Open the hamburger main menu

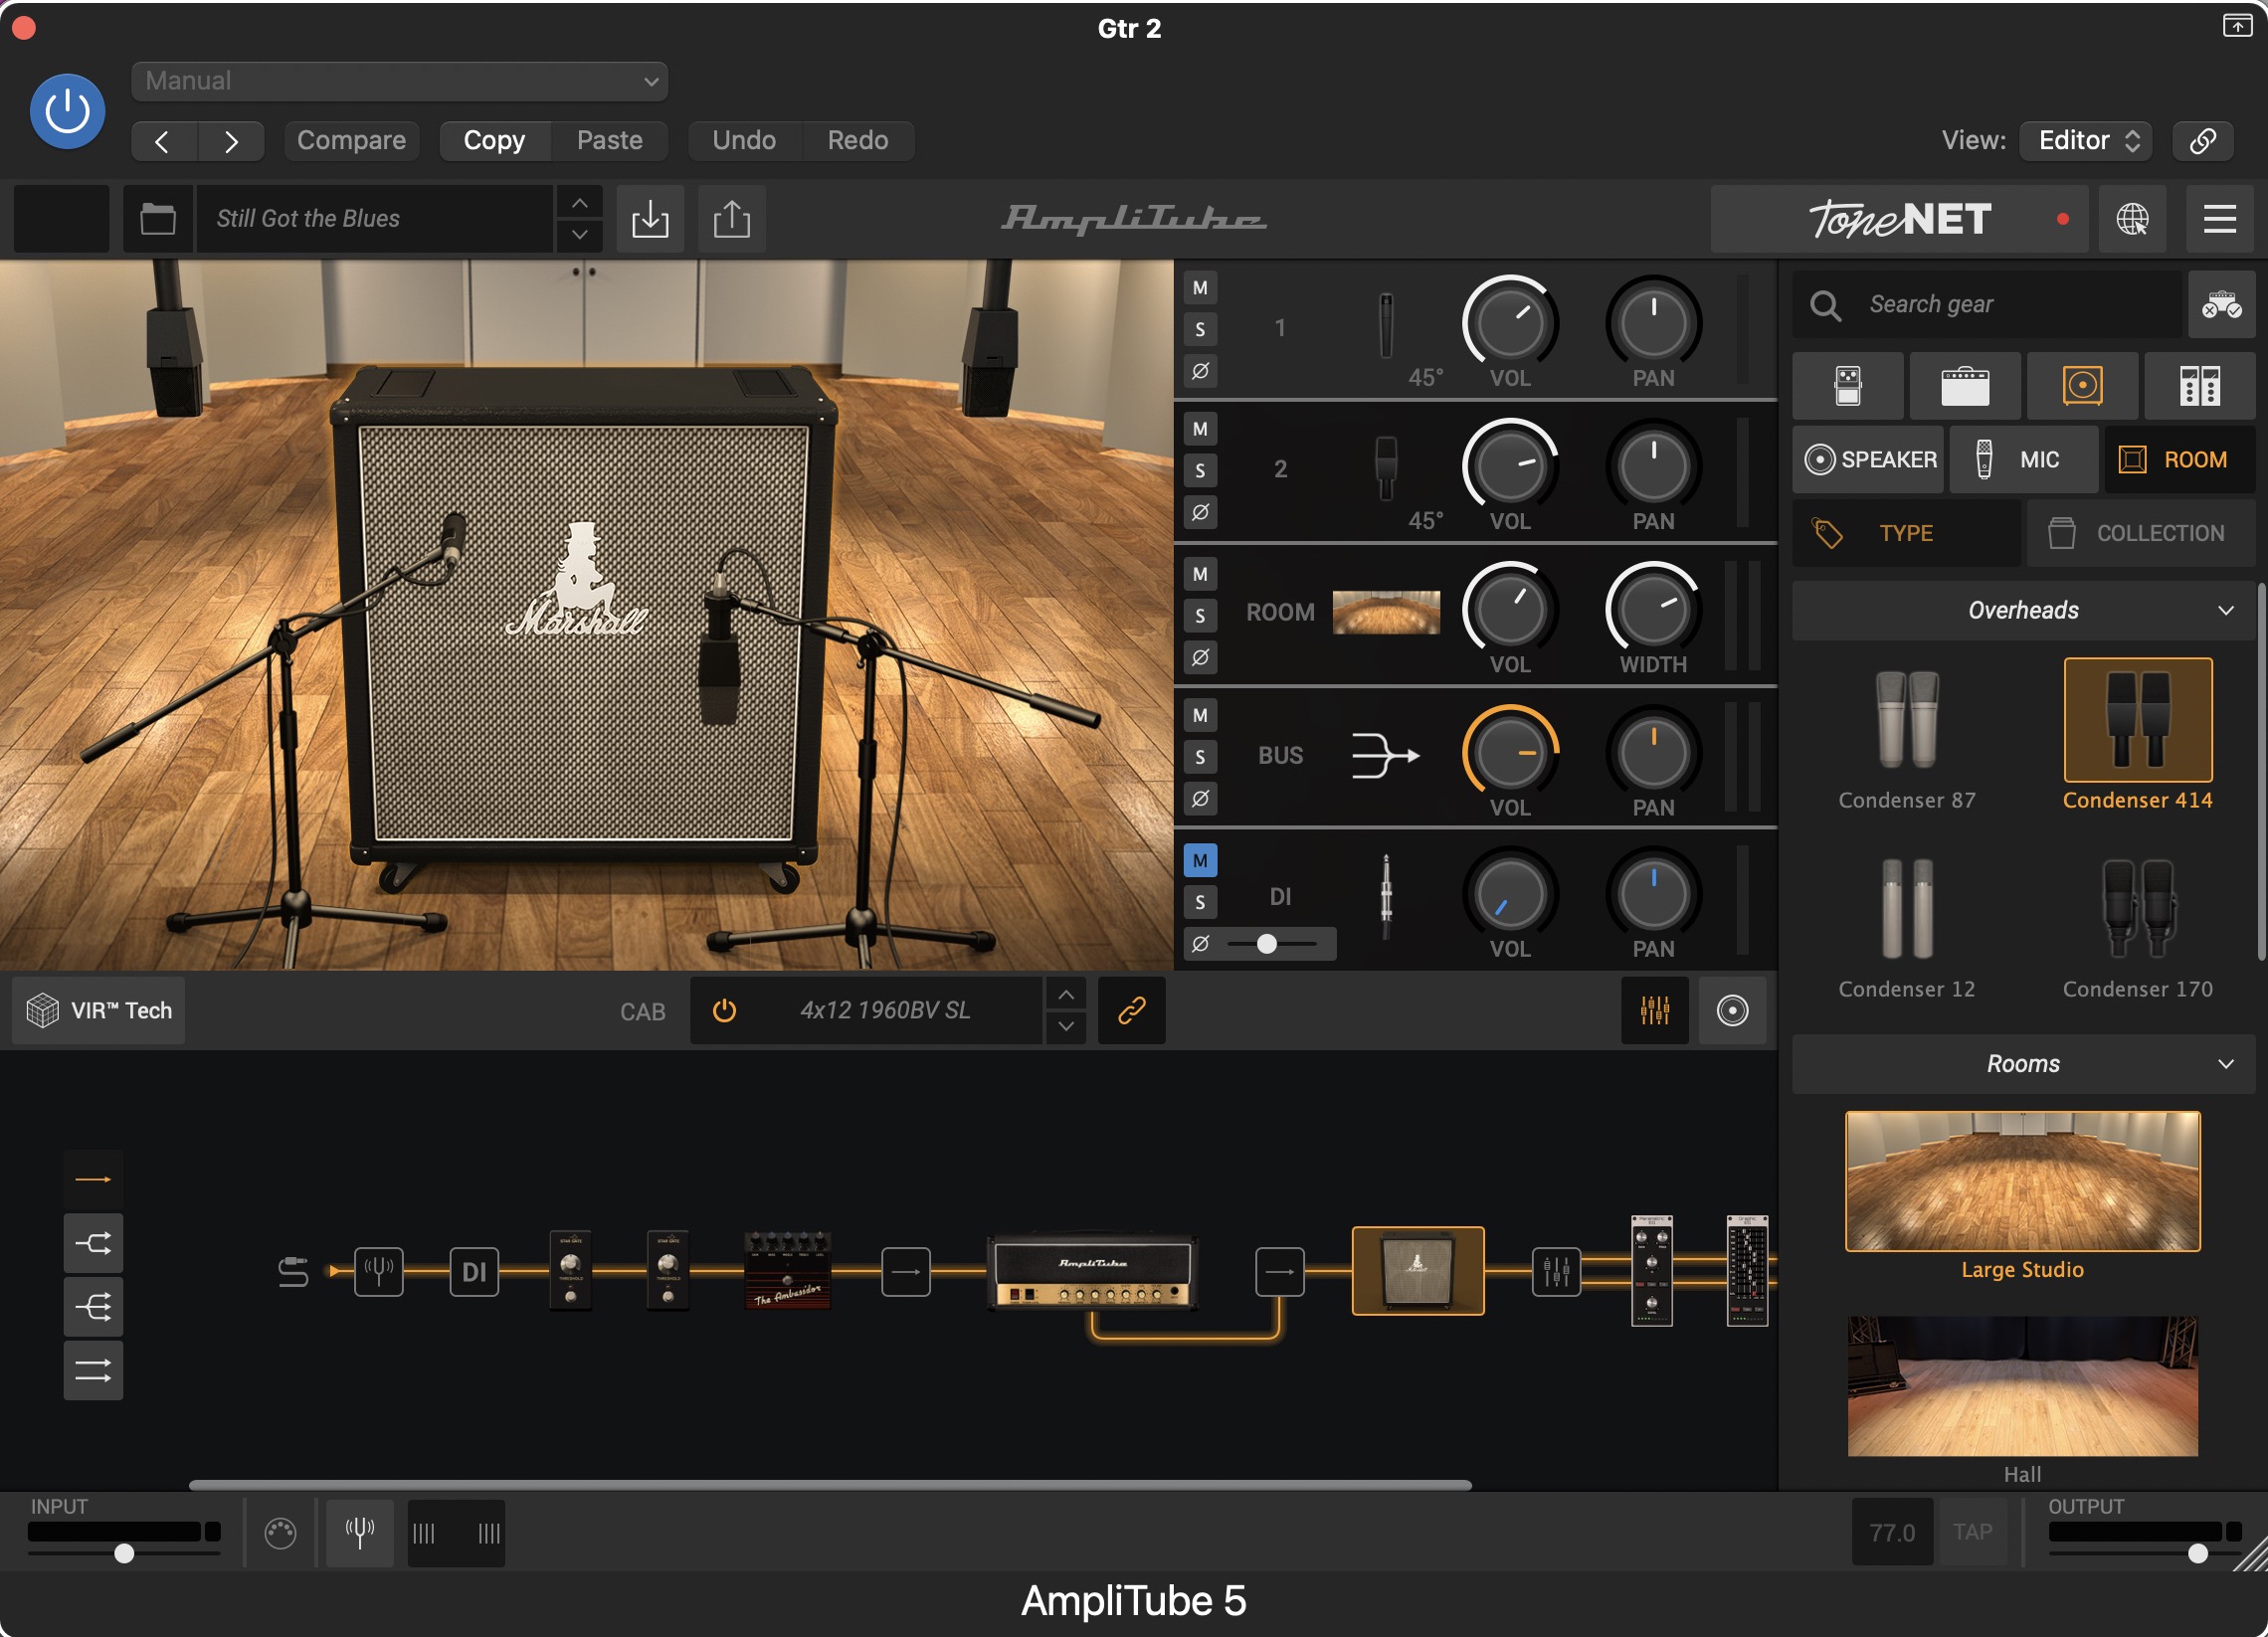pos(2219,218)
